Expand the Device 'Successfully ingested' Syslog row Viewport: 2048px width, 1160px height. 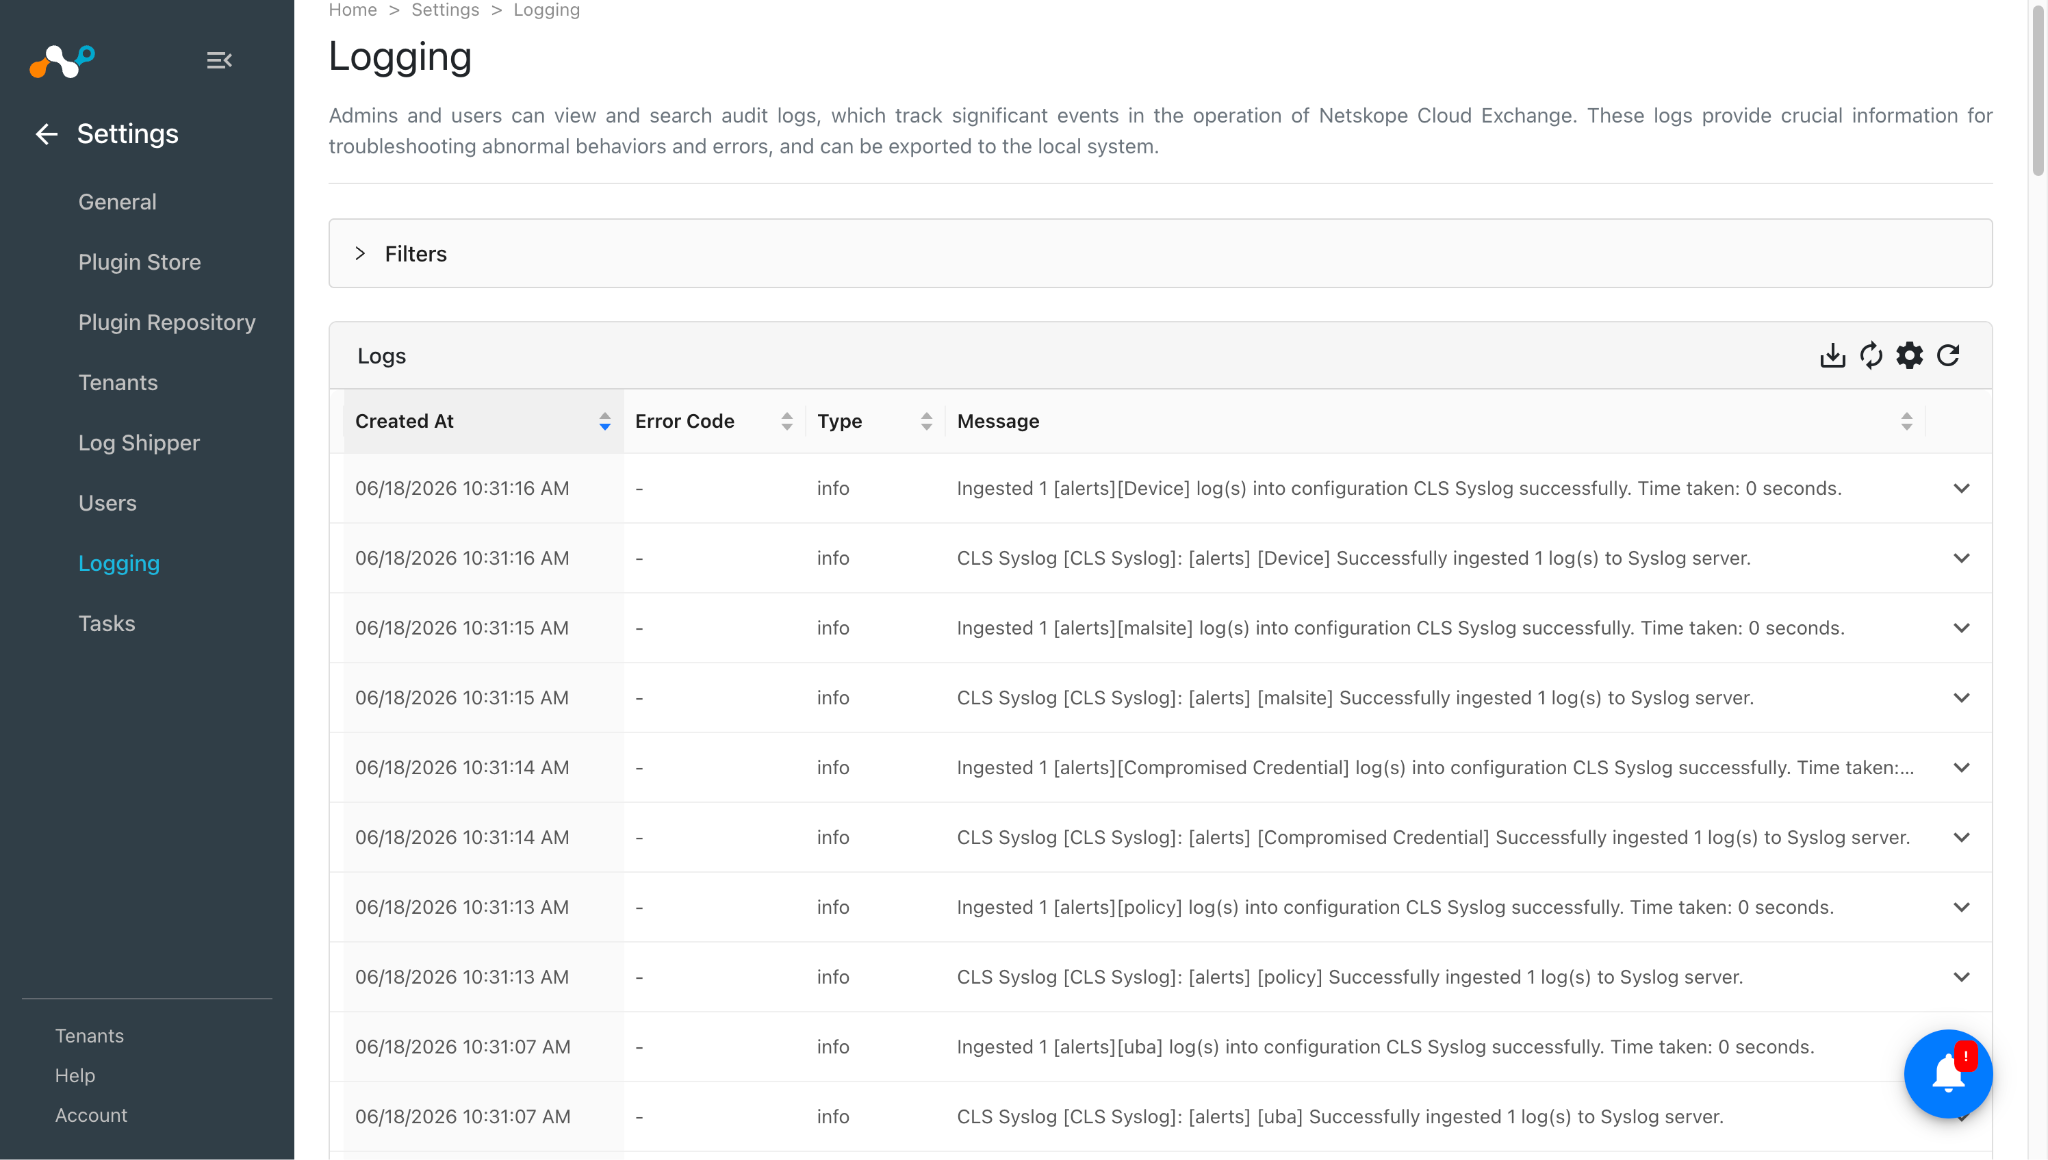pos(1961,559)
